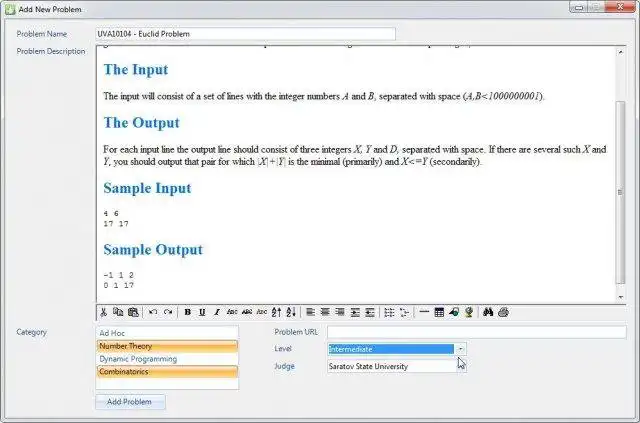
Task: Click the Category label
Action: [x=31, y=332]
